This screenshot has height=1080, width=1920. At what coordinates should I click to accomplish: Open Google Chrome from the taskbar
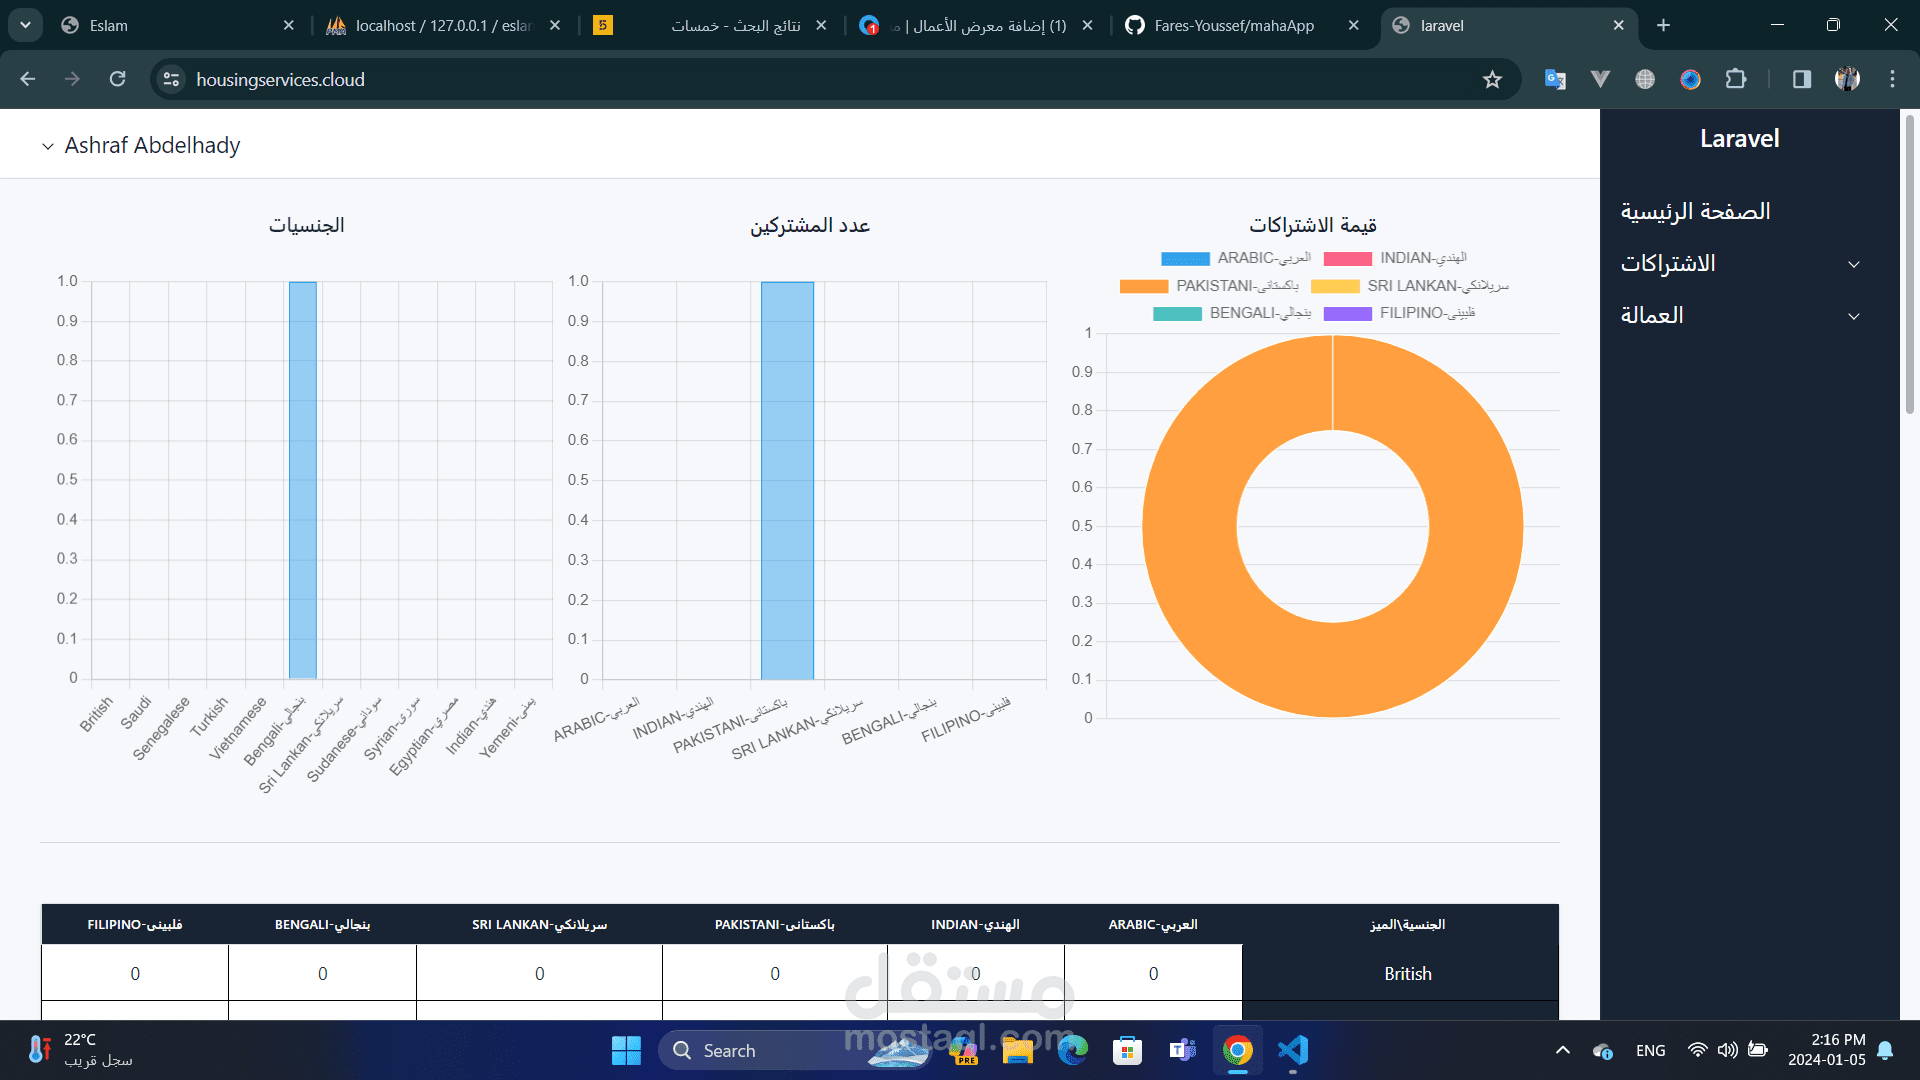click(x=1237, y=1050)
